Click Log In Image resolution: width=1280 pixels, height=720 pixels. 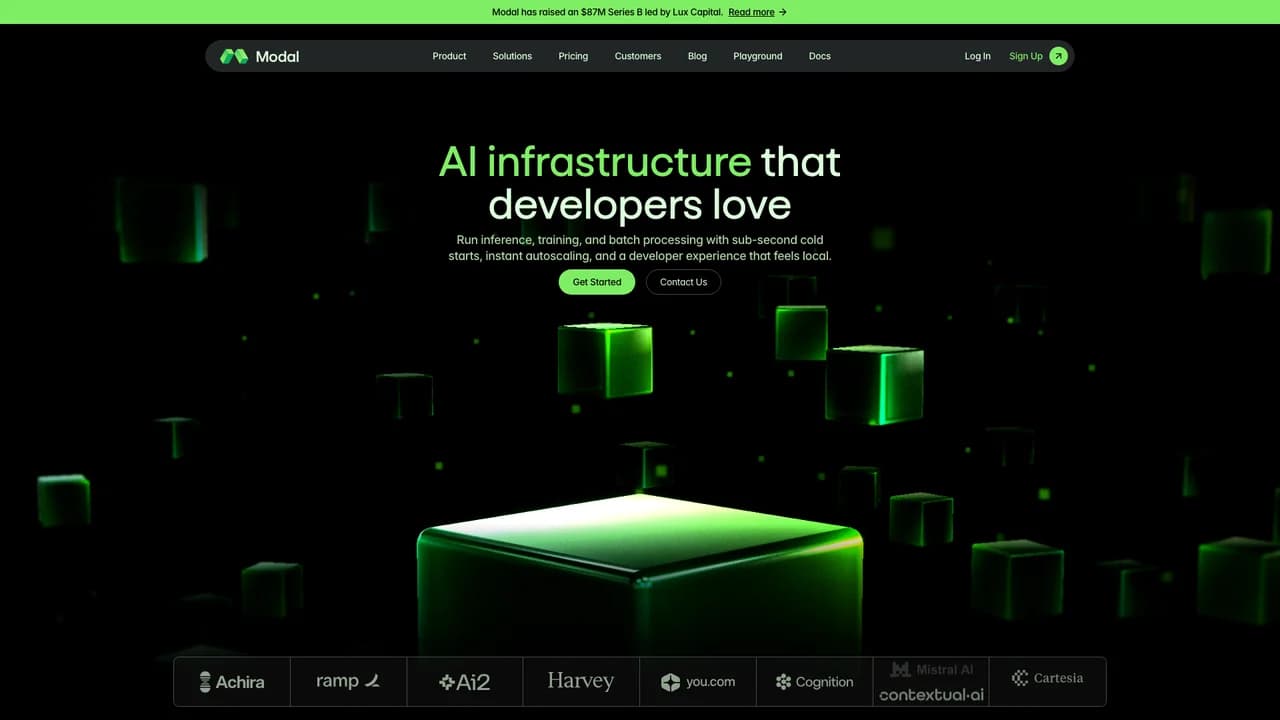click(977, 56)
